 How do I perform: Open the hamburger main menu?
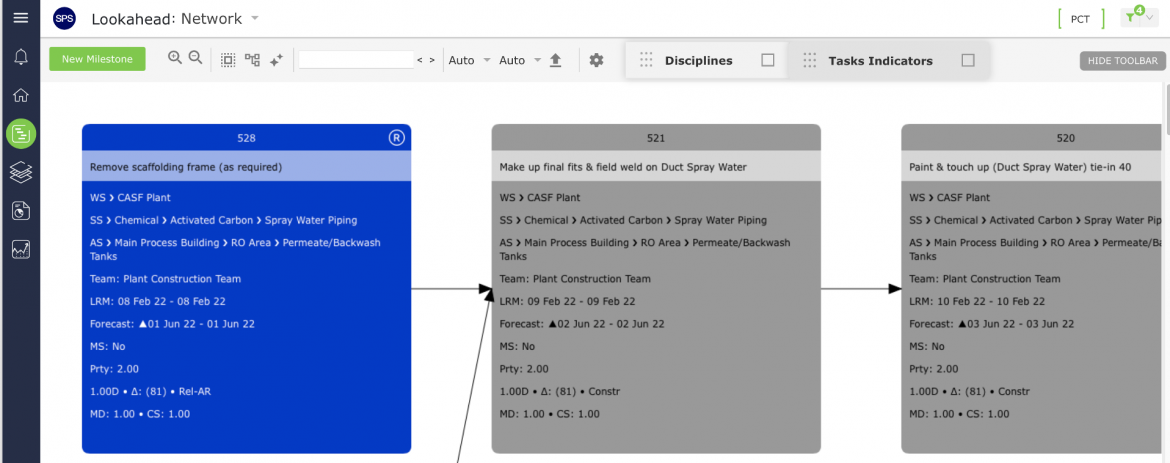click(x=21, y=17)
